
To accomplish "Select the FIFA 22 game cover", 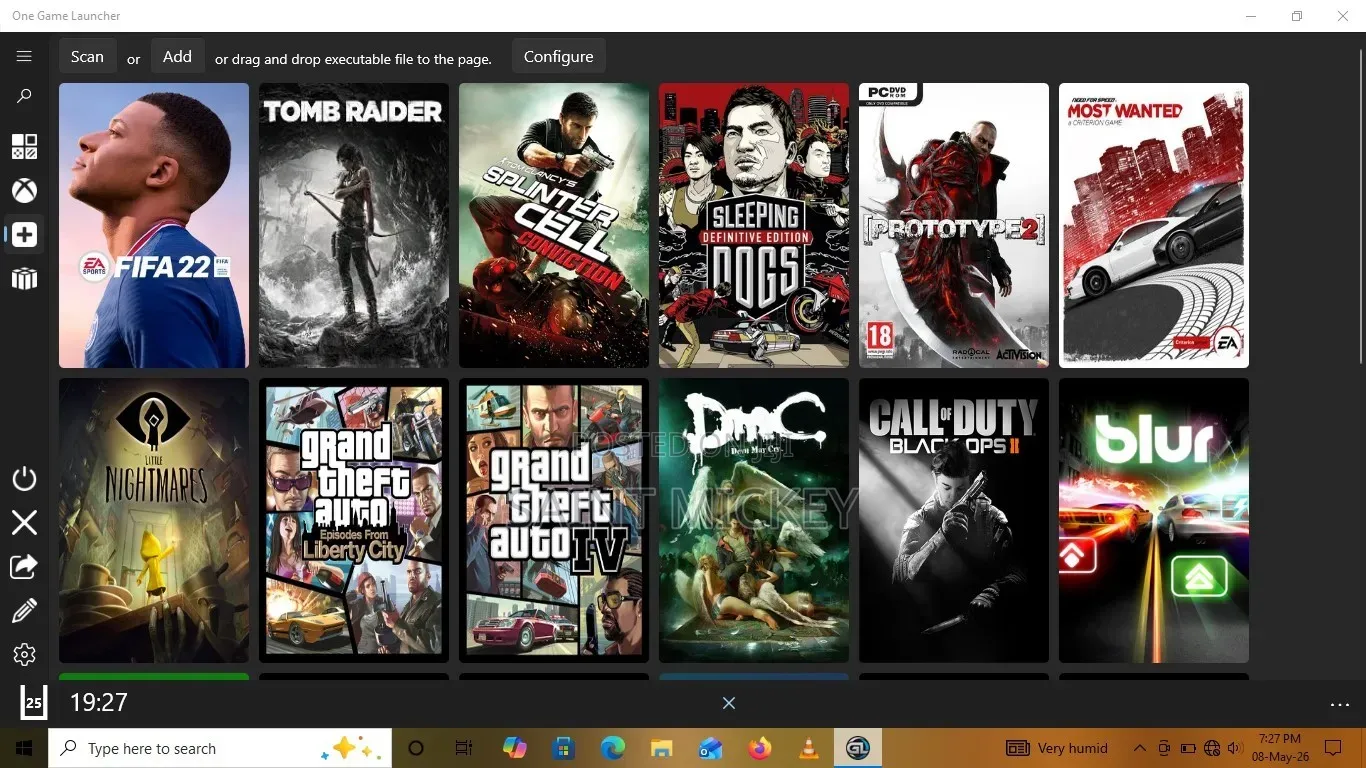I will 154,225.
